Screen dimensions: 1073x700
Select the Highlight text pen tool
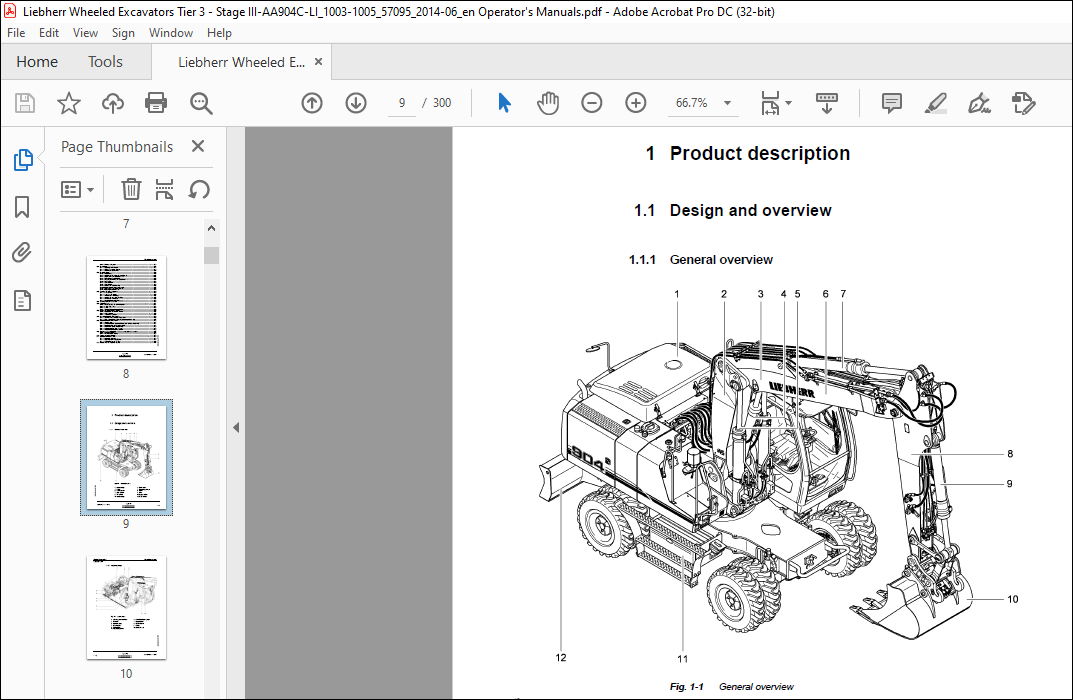click(935, 103)
